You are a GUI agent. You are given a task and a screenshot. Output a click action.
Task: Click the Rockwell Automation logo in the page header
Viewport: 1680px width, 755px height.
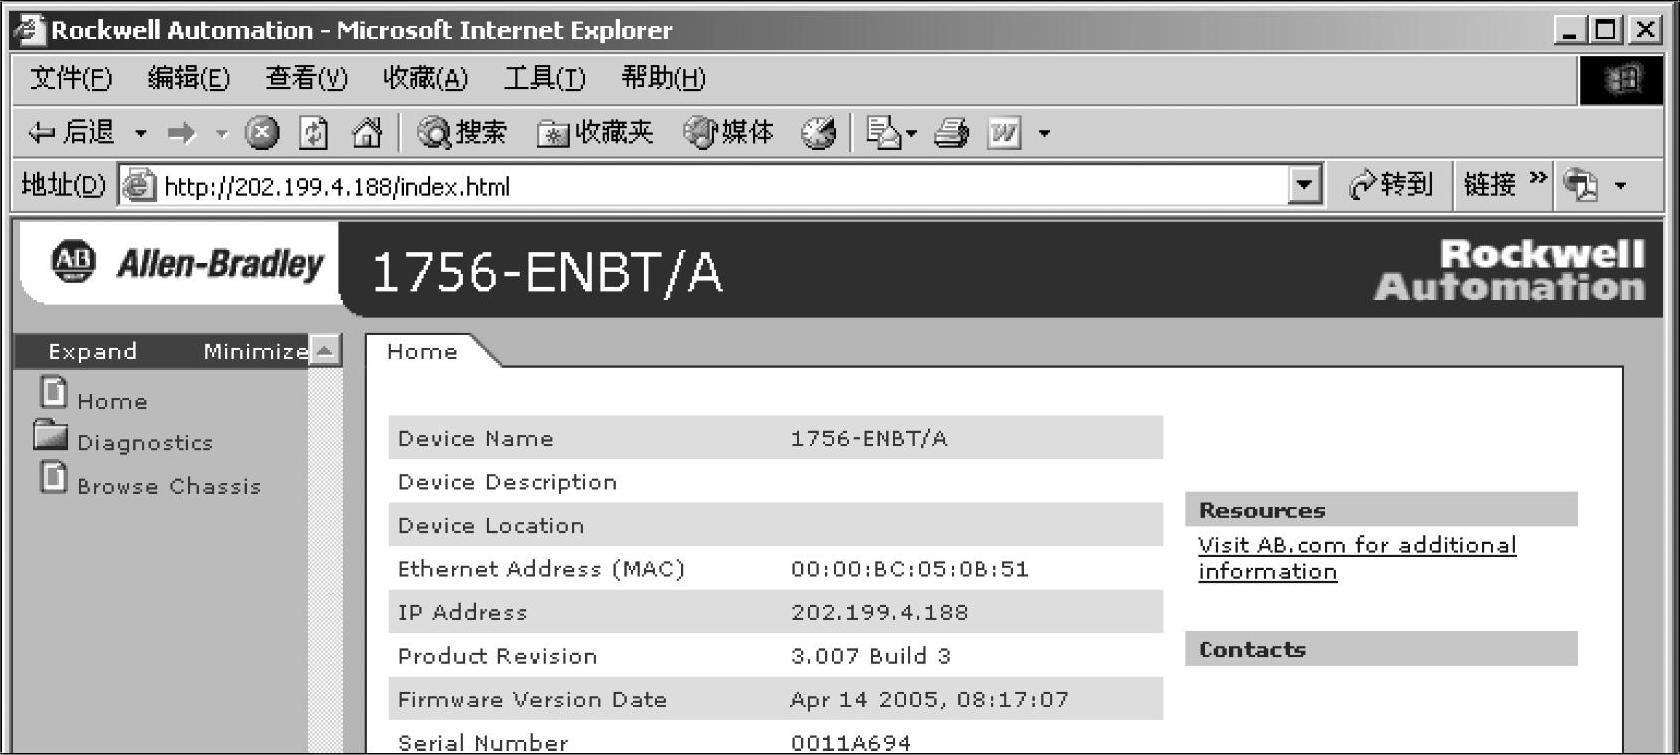(1509, 270)
